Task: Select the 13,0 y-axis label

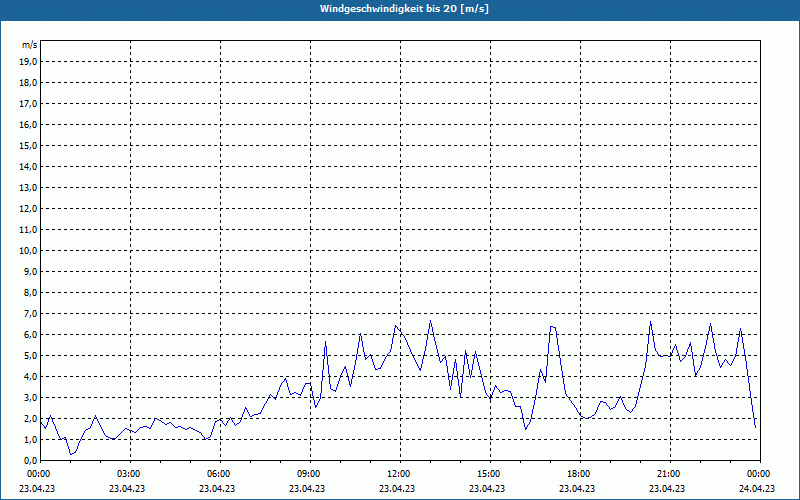Action: point(28,188)
